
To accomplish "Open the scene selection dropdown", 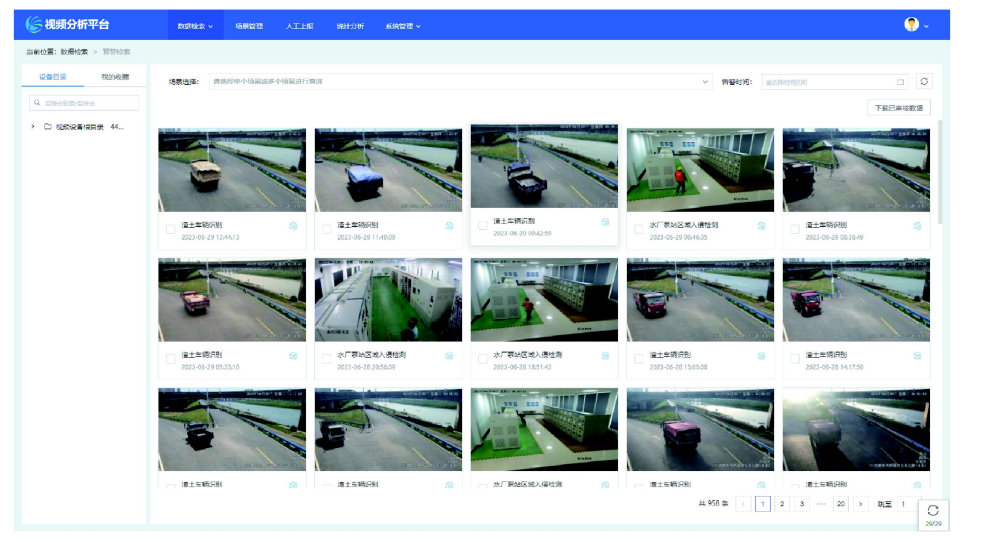I will point(460,81).
